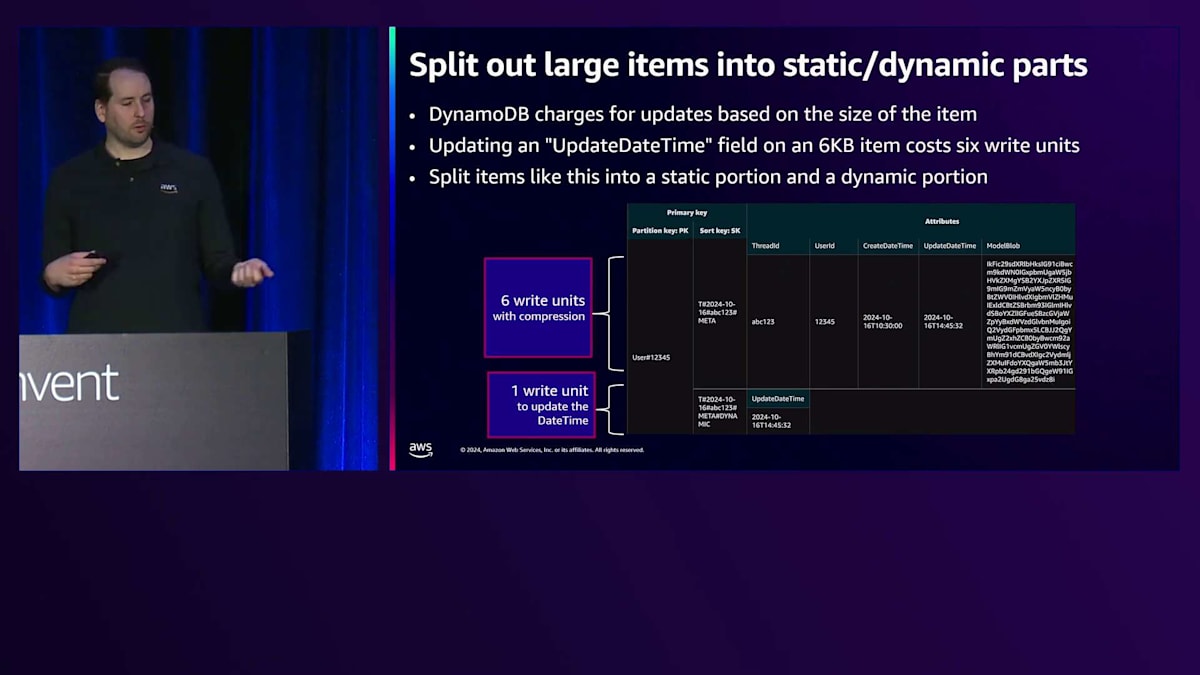
Task: Click the slide title about static/dynamic parts
Action: tap(748, 65)
